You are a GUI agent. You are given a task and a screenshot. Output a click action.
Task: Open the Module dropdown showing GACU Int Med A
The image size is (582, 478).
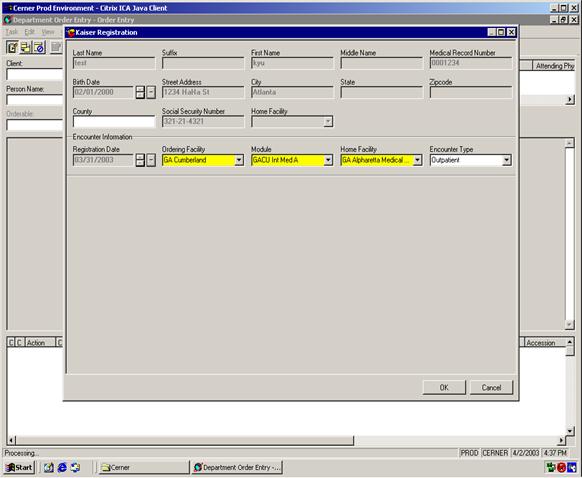tap(328, 160)
